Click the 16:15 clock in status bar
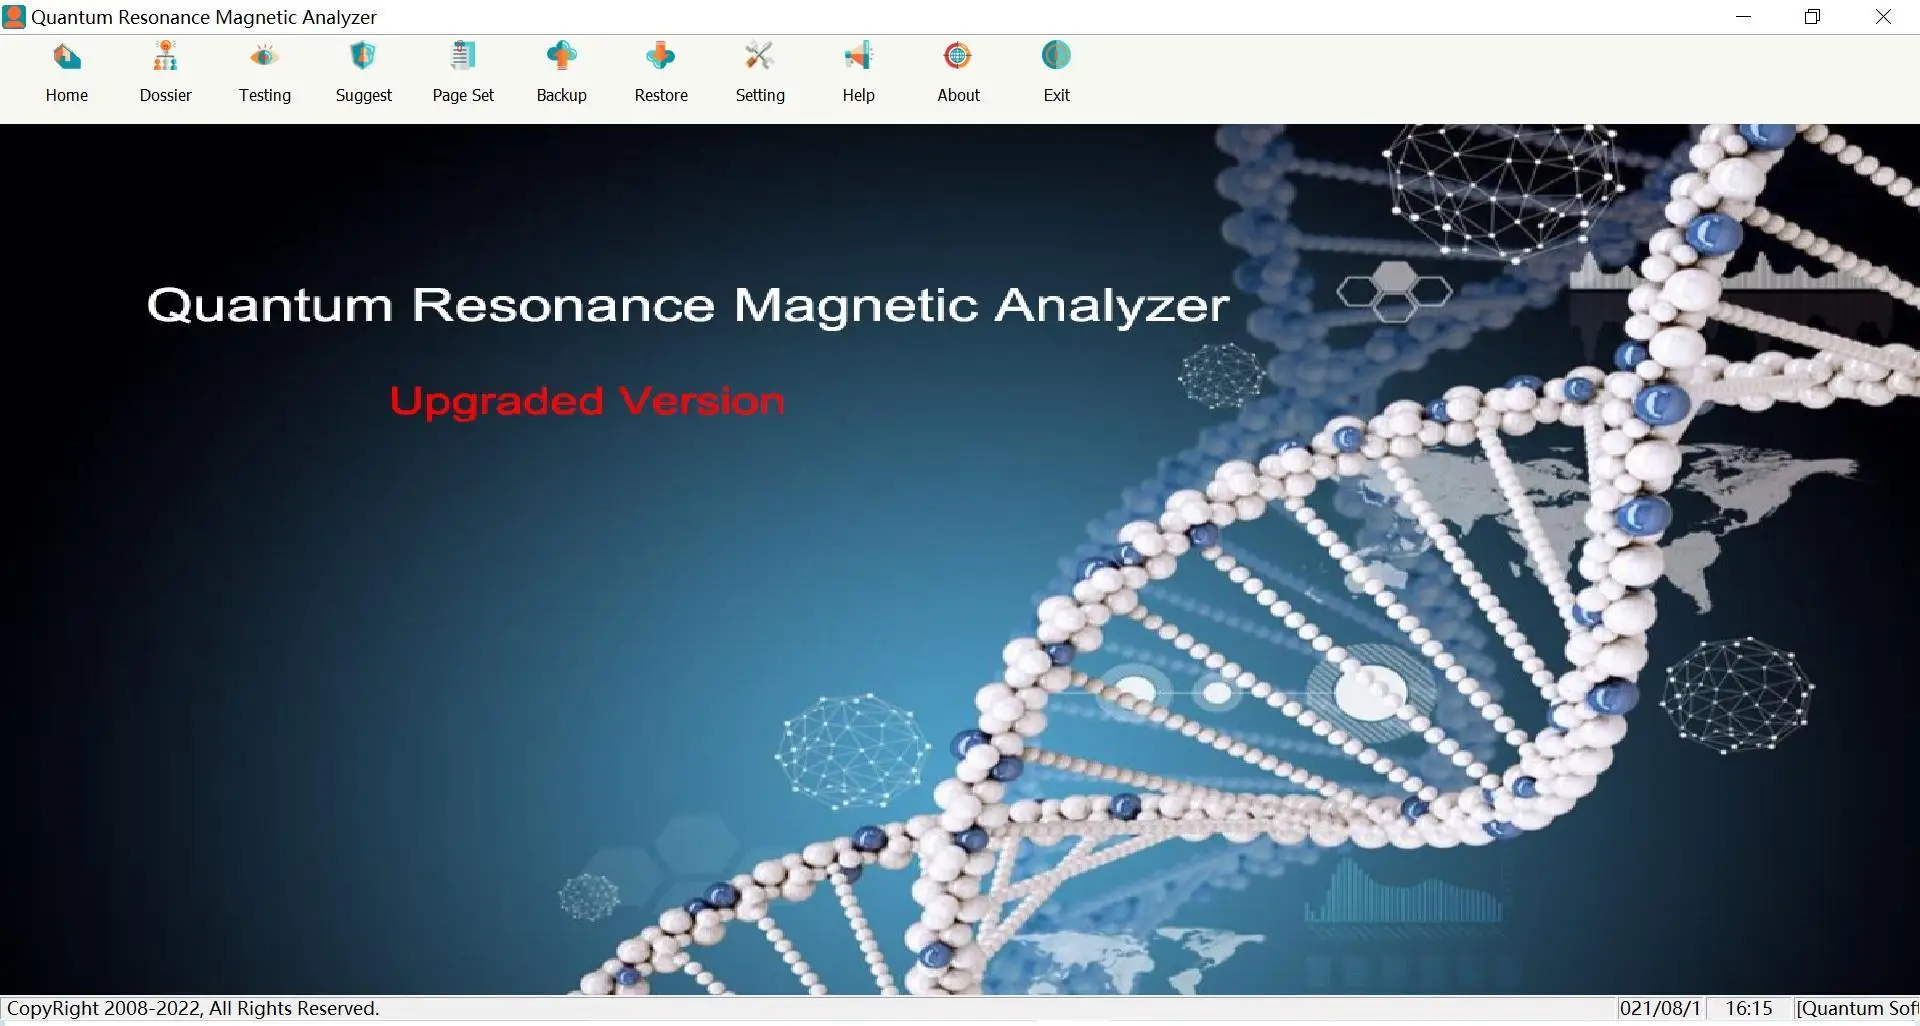The height and width of the screenshot is (1026, 1920). click(x=1748, y=1009)
